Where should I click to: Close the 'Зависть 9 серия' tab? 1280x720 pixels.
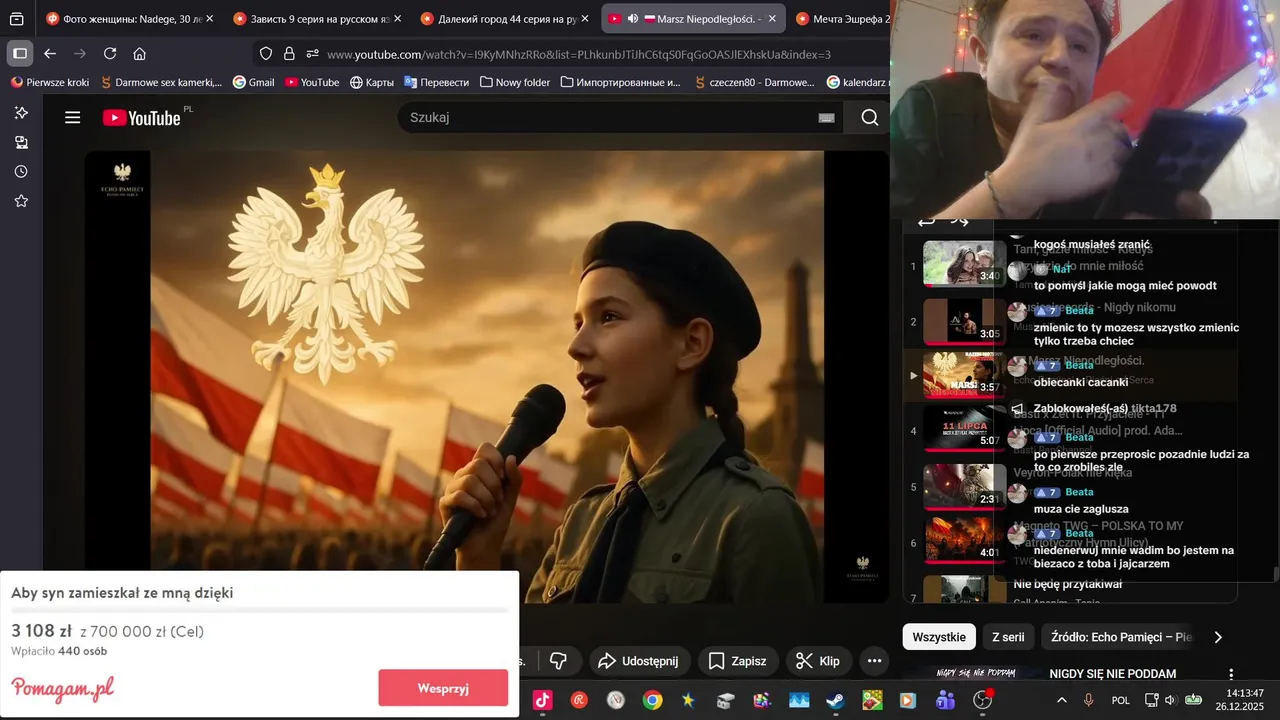(x=397, y=19)
